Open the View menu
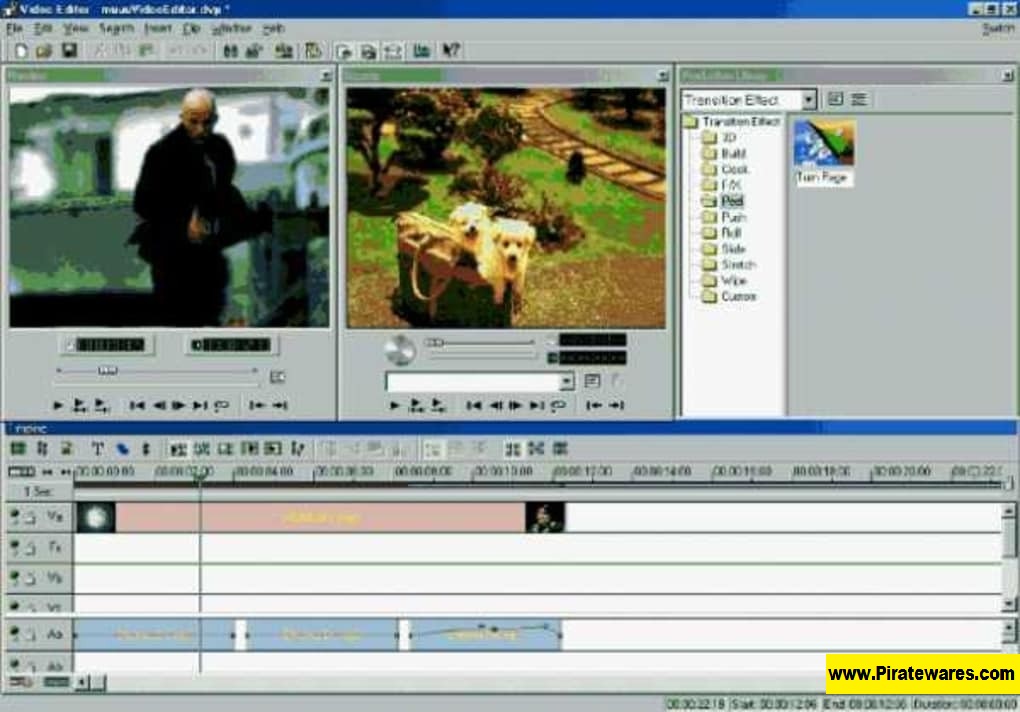The image size is (1020, 712). coord(76,29)
